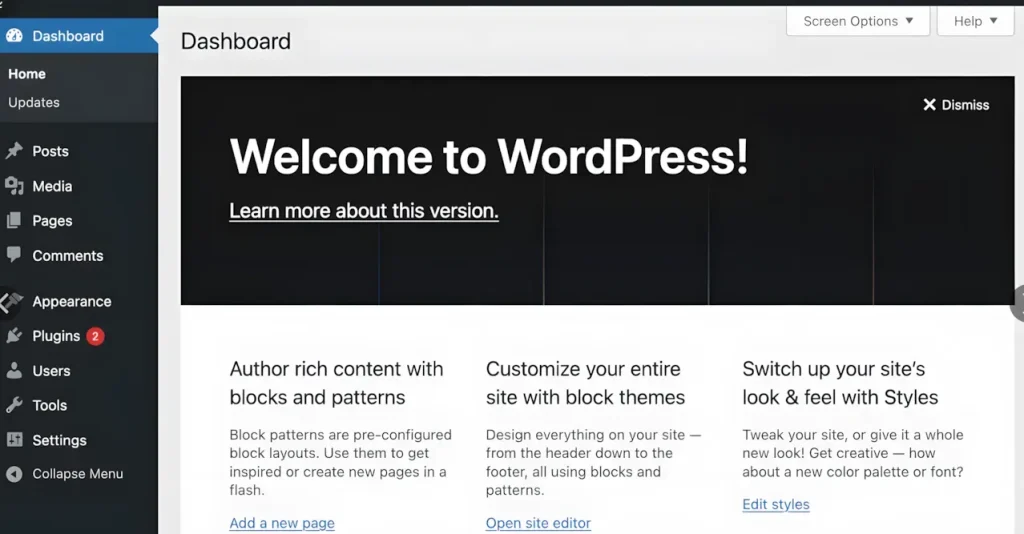Screen dimensions: 1024x534
Task: Expand the Screen Options dropdown
Action: 857,21
